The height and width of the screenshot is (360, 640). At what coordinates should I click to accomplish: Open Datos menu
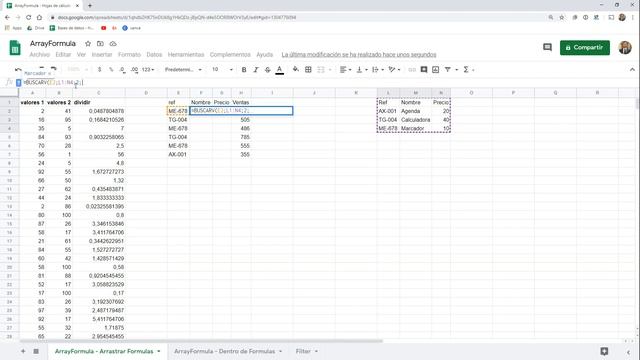[154, 55]
